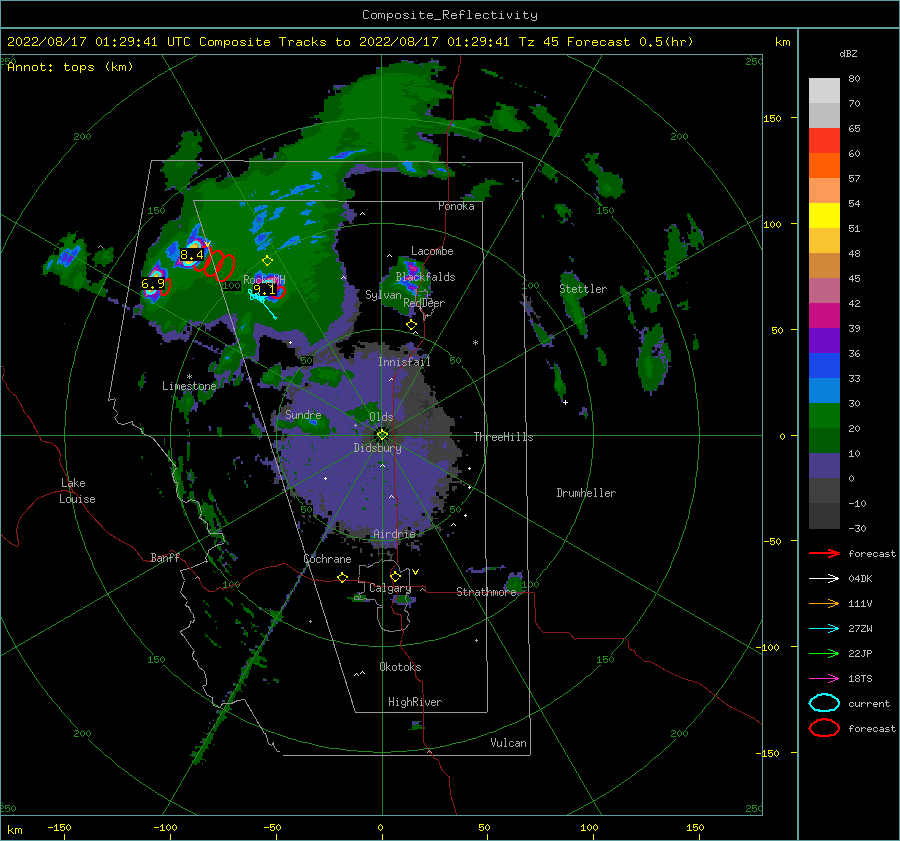
Task: Click the 111V legend text
Action: tap(860, 603)
